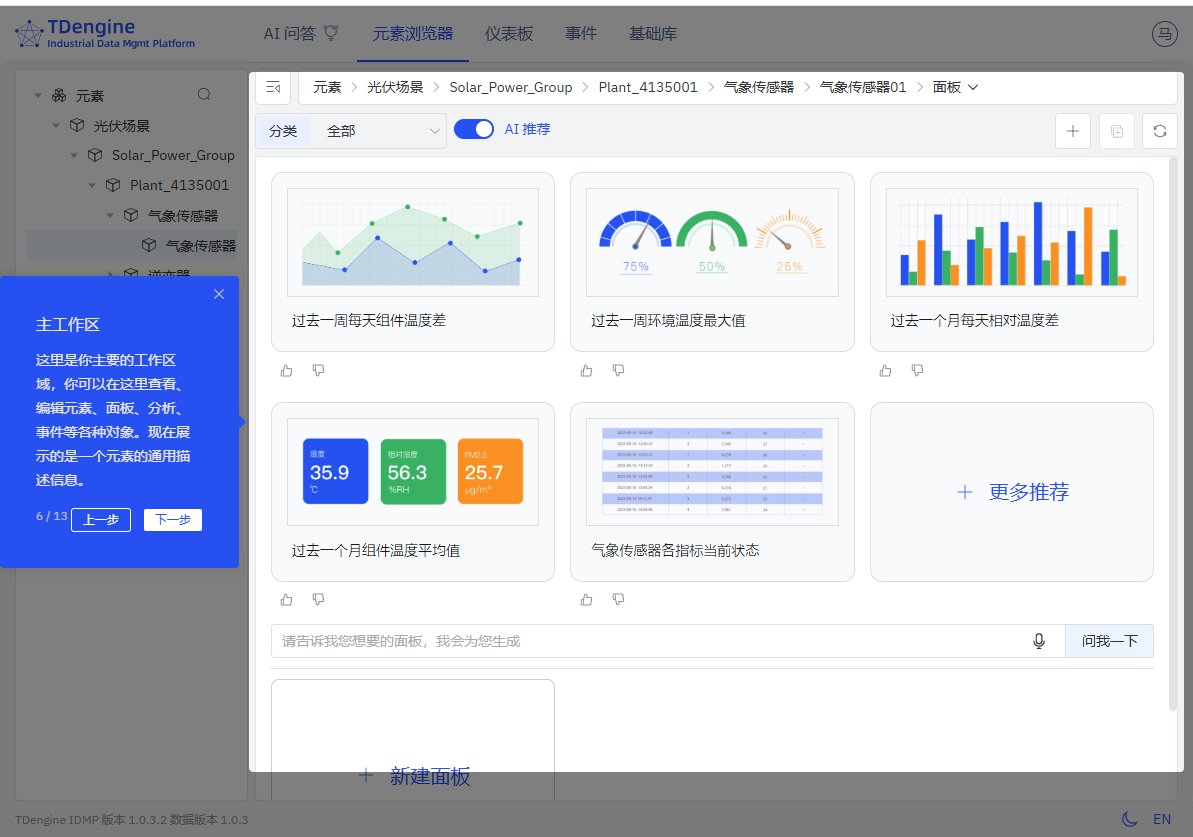The width and height of the screenshot is (1193, 837).
Task: Open the gauge thumbnail 过去一周环境温度最大值
Action: pyautogui.click(x=712, y=242)
